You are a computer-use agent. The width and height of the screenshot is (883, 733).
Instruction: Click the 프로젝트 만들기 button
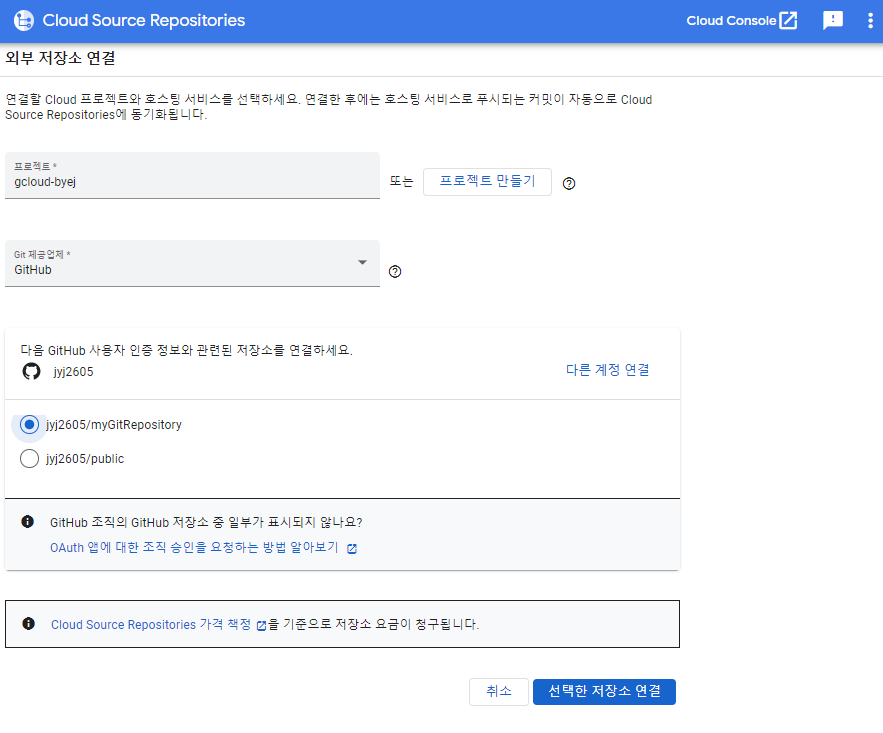point(487,182)
